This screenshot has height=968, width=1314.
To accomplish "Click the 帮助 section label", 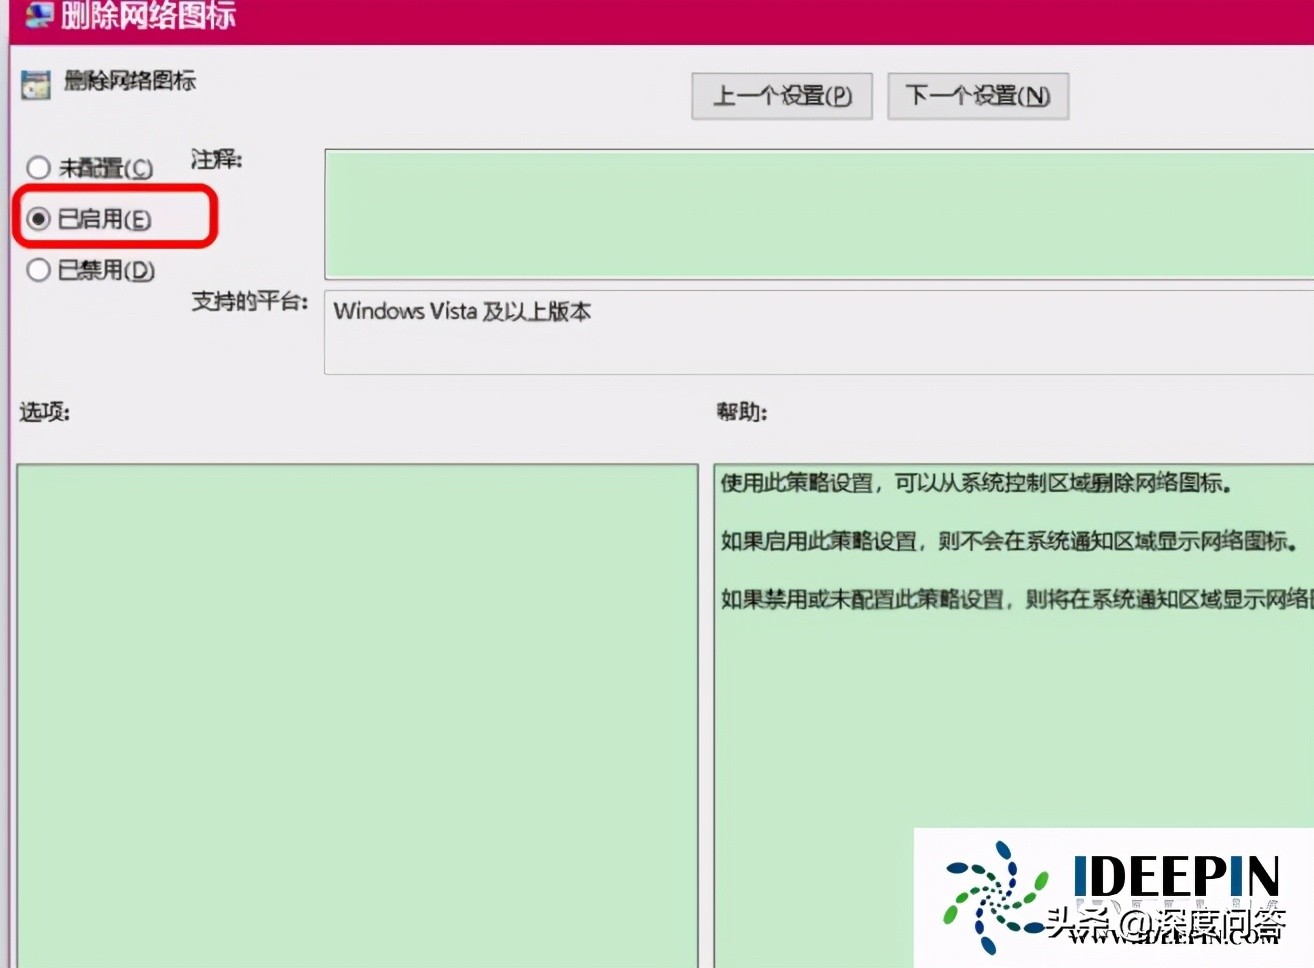I will tap(740, 411).
